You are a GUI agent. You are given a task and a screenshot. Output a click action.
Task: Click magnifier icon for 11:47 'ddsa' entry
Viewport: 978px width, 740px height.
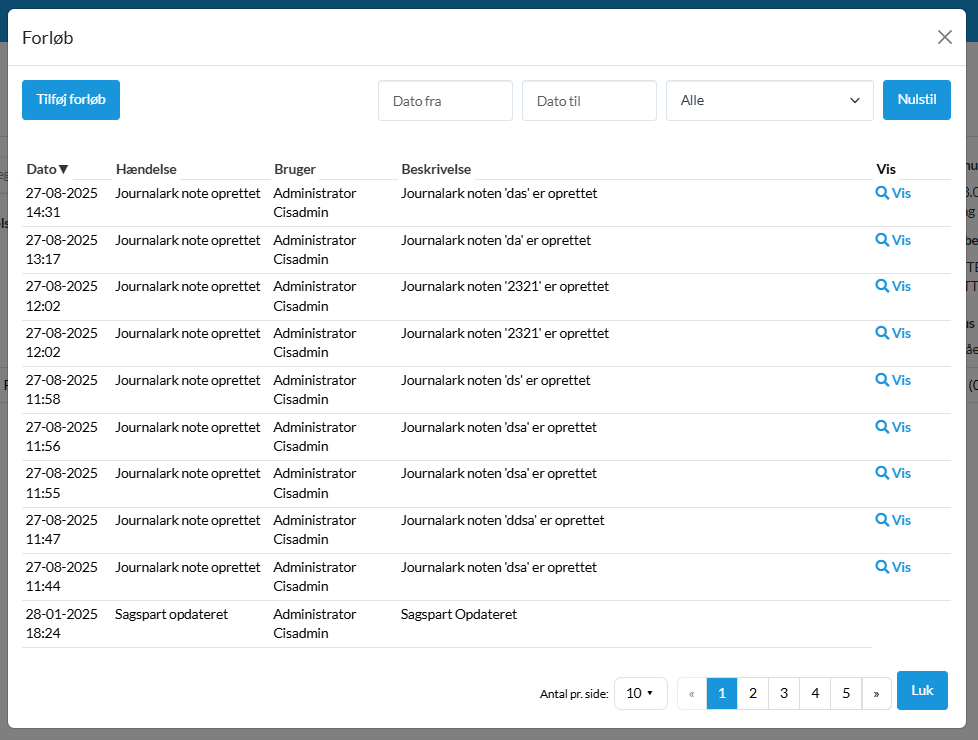[882, 520]
